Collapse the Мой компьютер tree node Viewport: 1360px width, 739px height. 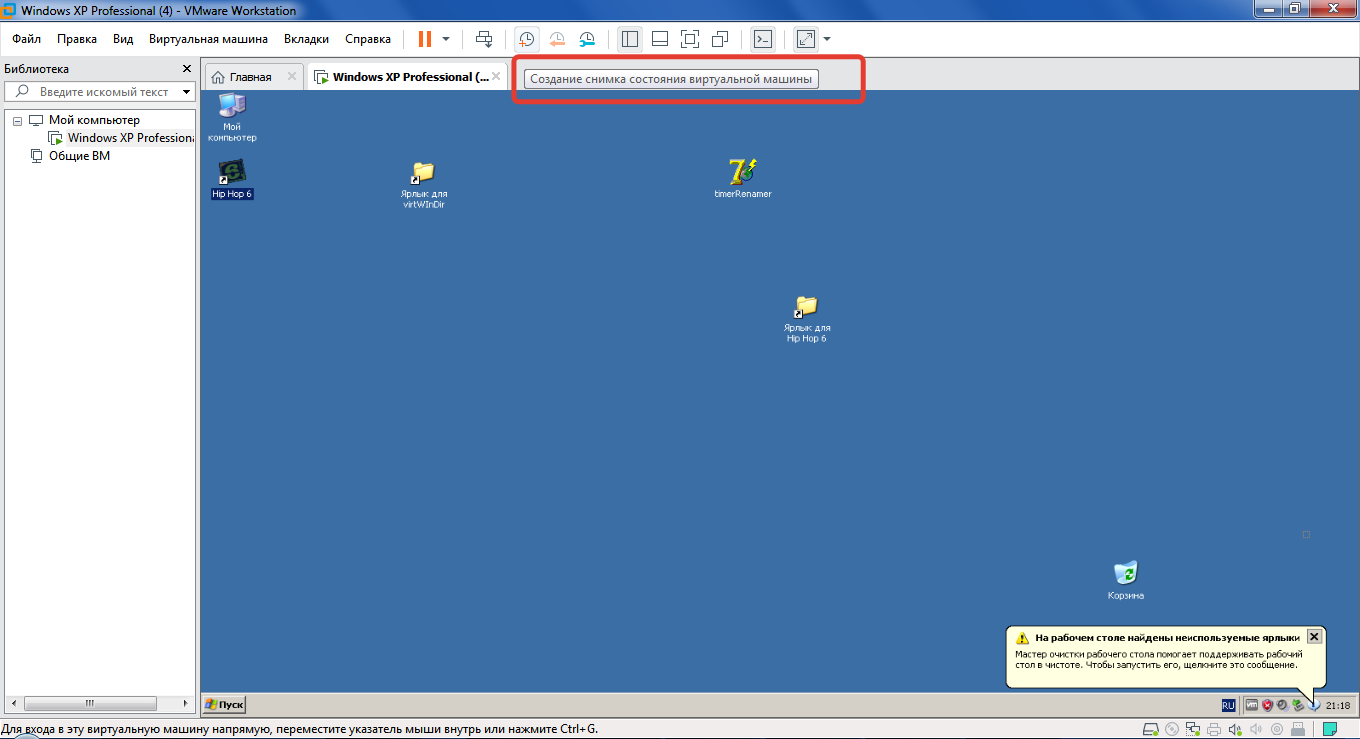click(x=17, y=120)
